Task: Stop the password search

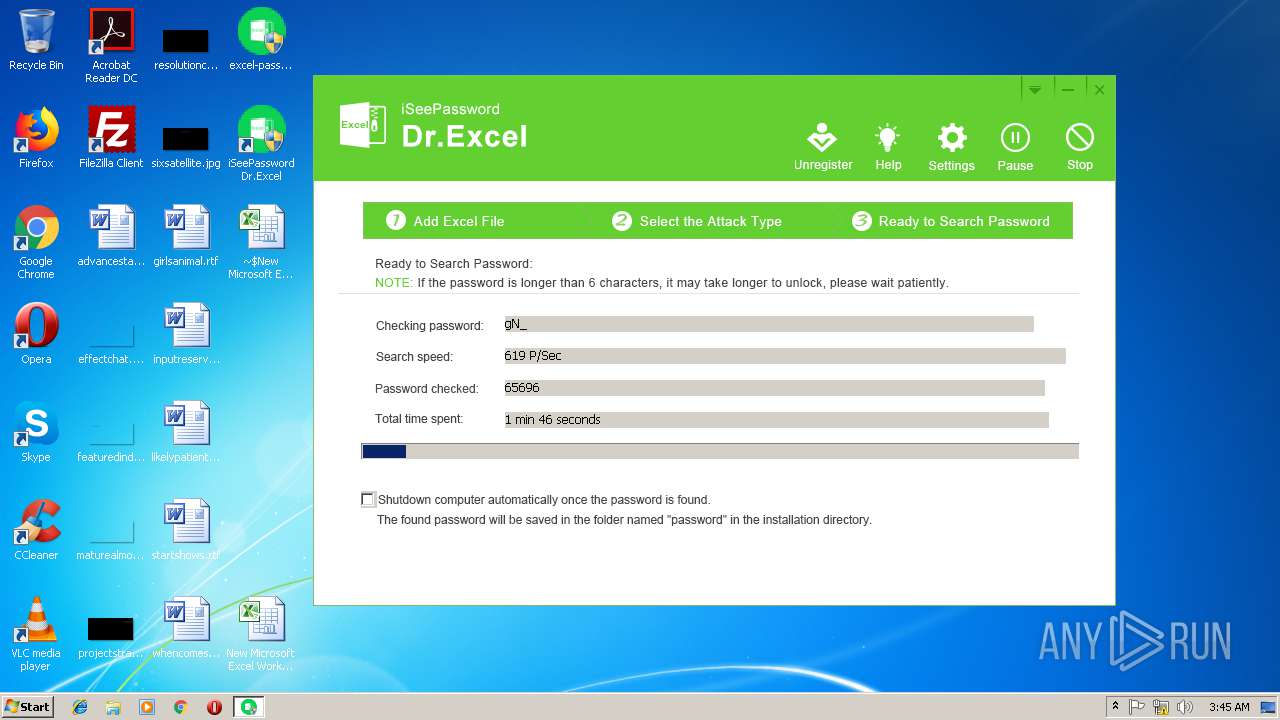Action: pos(1079,147)
